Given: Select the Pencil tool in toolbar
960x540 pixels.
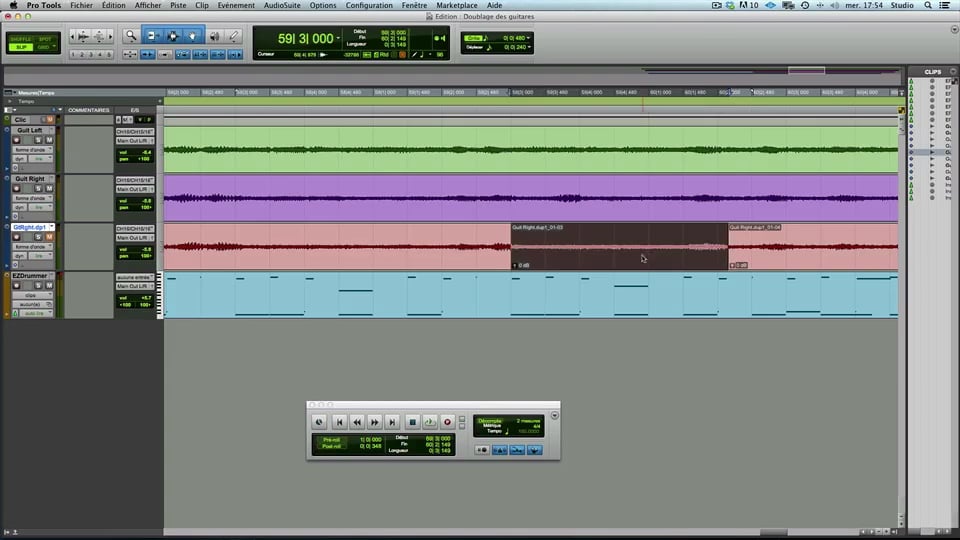Looking at the screenshot, I should (x=234, y=36).
